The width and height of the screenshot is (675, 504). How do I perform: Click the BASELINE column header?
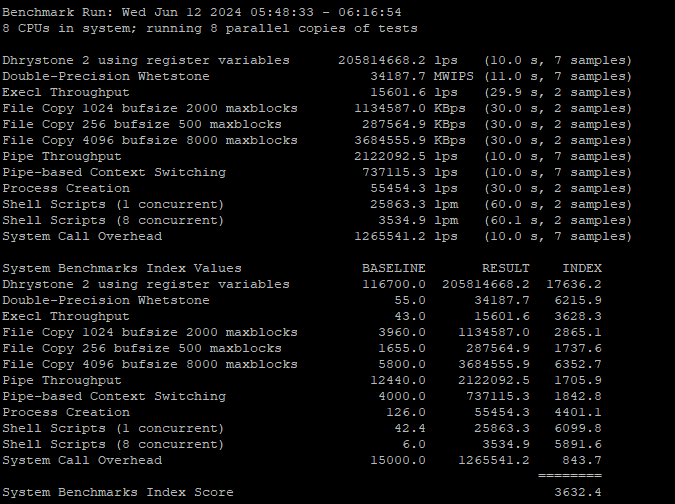point(393,268)
